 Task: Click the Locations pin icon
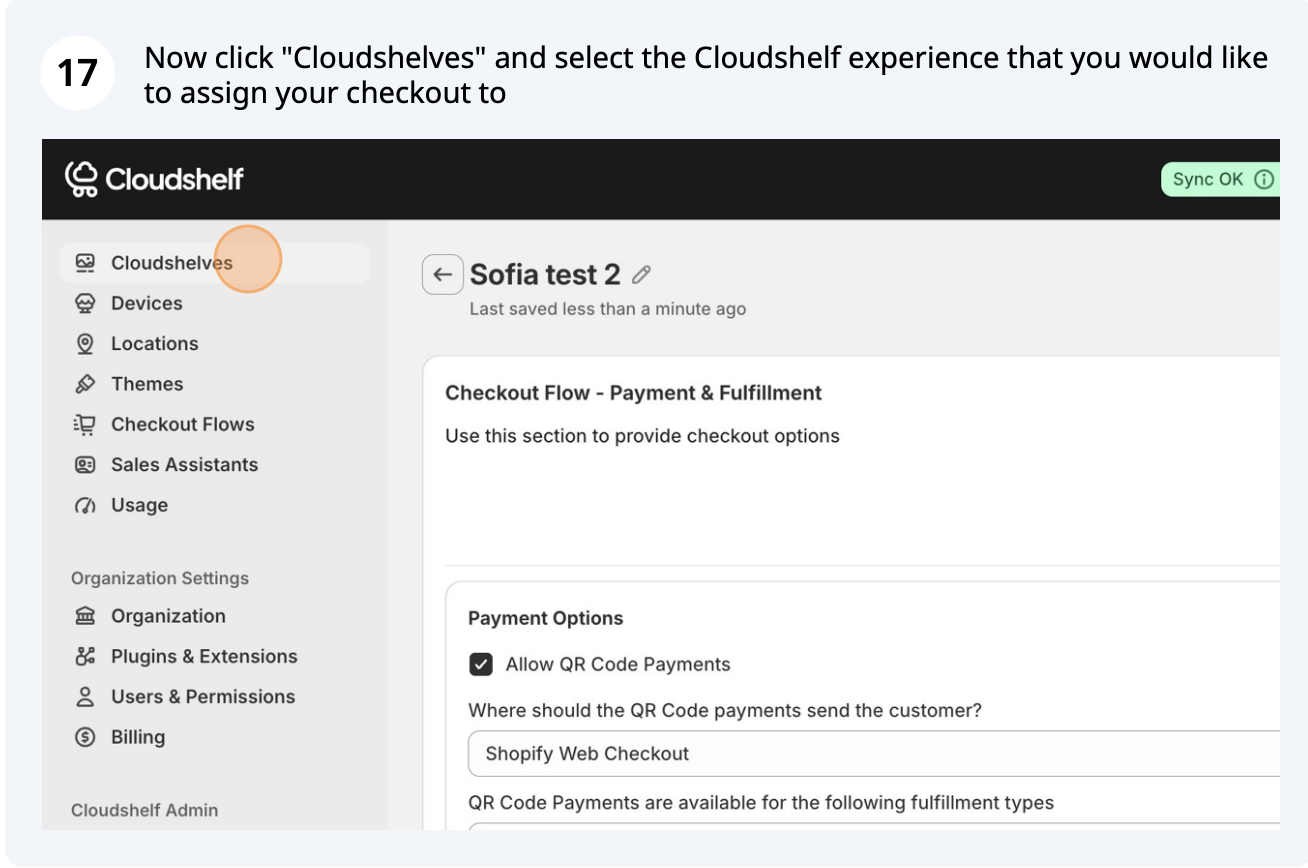click(85, 344)
